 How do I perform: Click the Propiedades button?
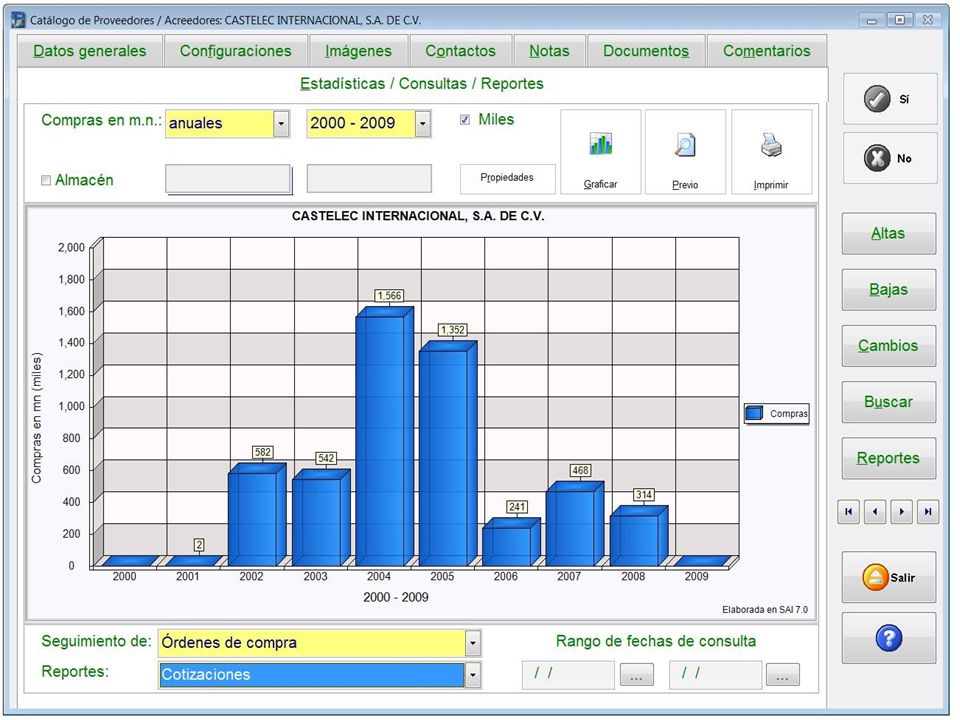point(508,178)
